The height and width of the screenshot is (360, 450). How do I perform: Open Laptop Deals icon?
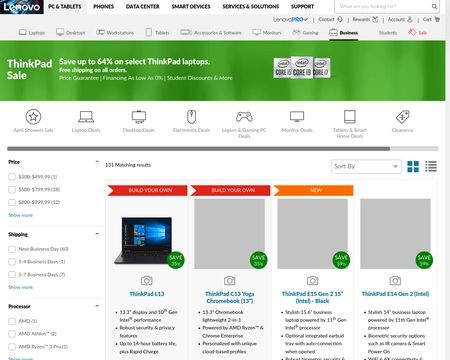point(86,117)
